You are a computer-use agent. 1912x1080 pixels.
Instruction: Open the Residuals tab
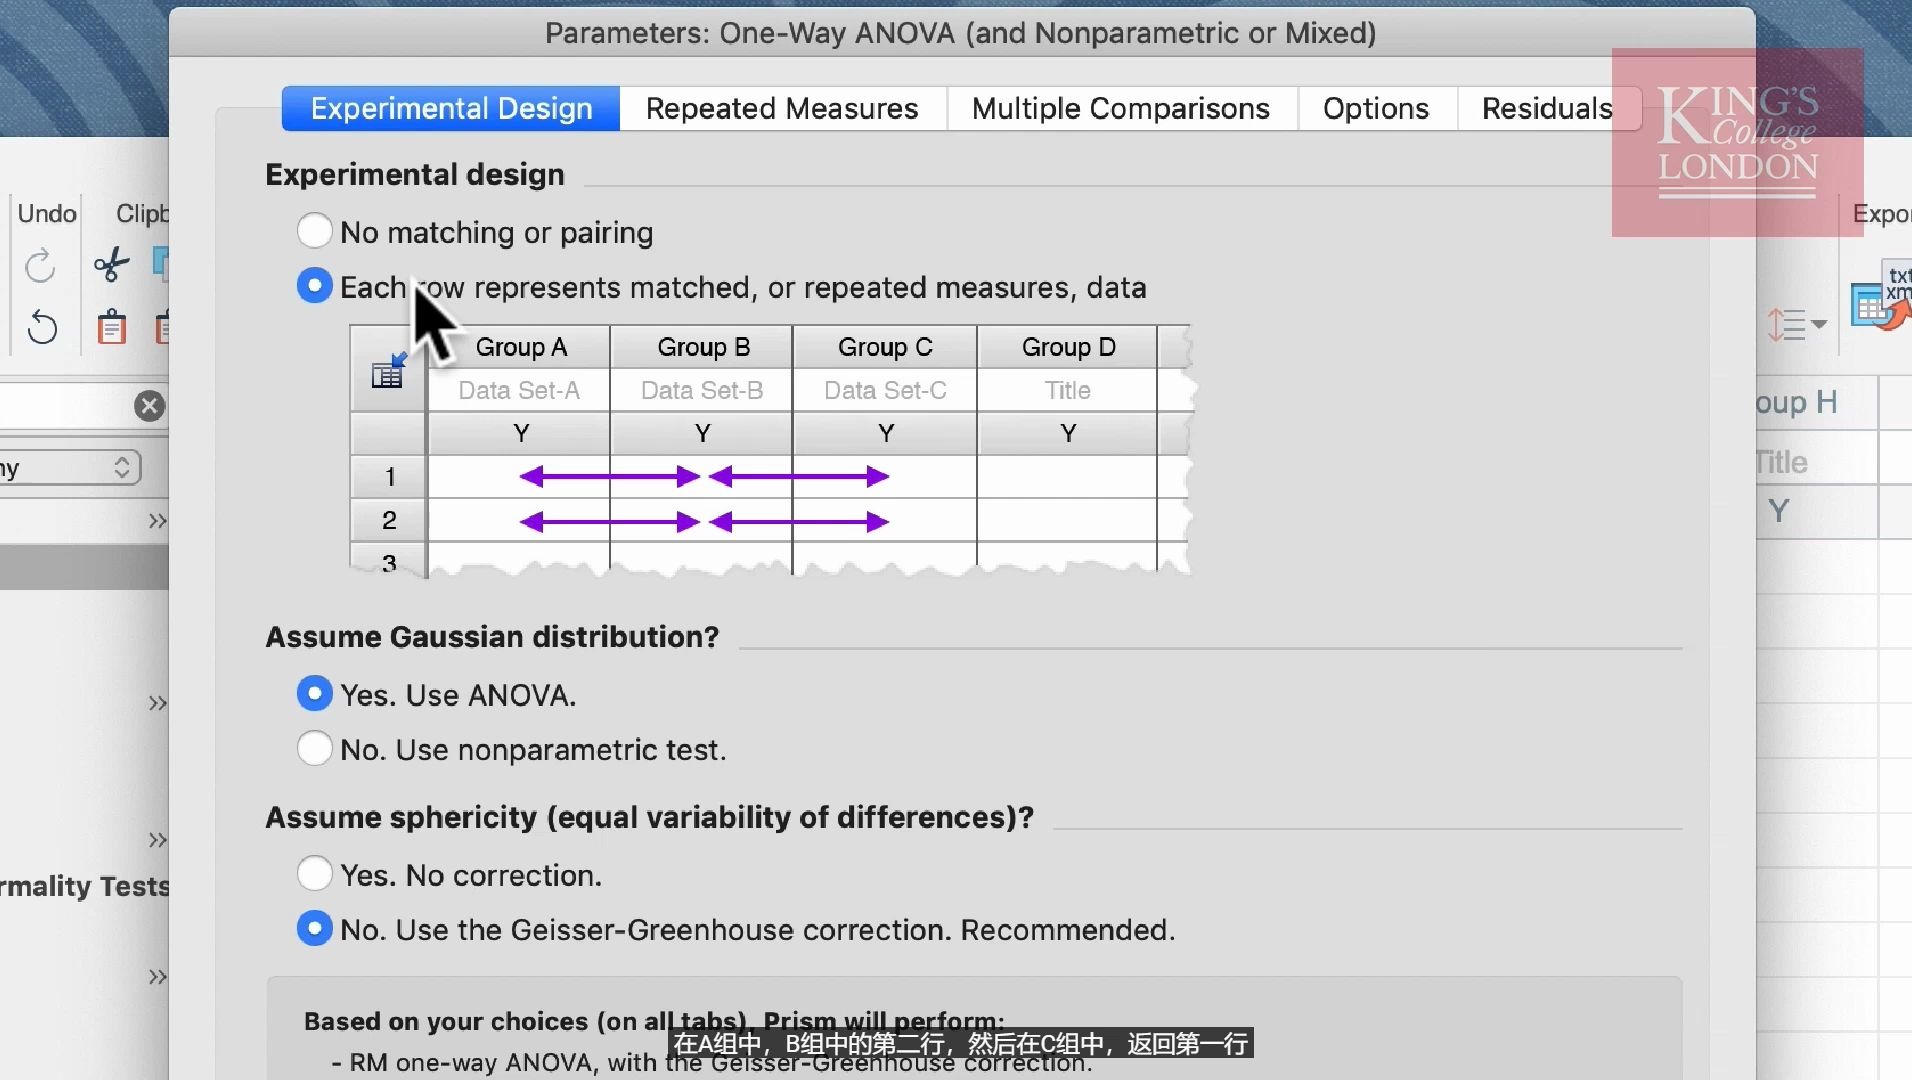[1546, 108]
